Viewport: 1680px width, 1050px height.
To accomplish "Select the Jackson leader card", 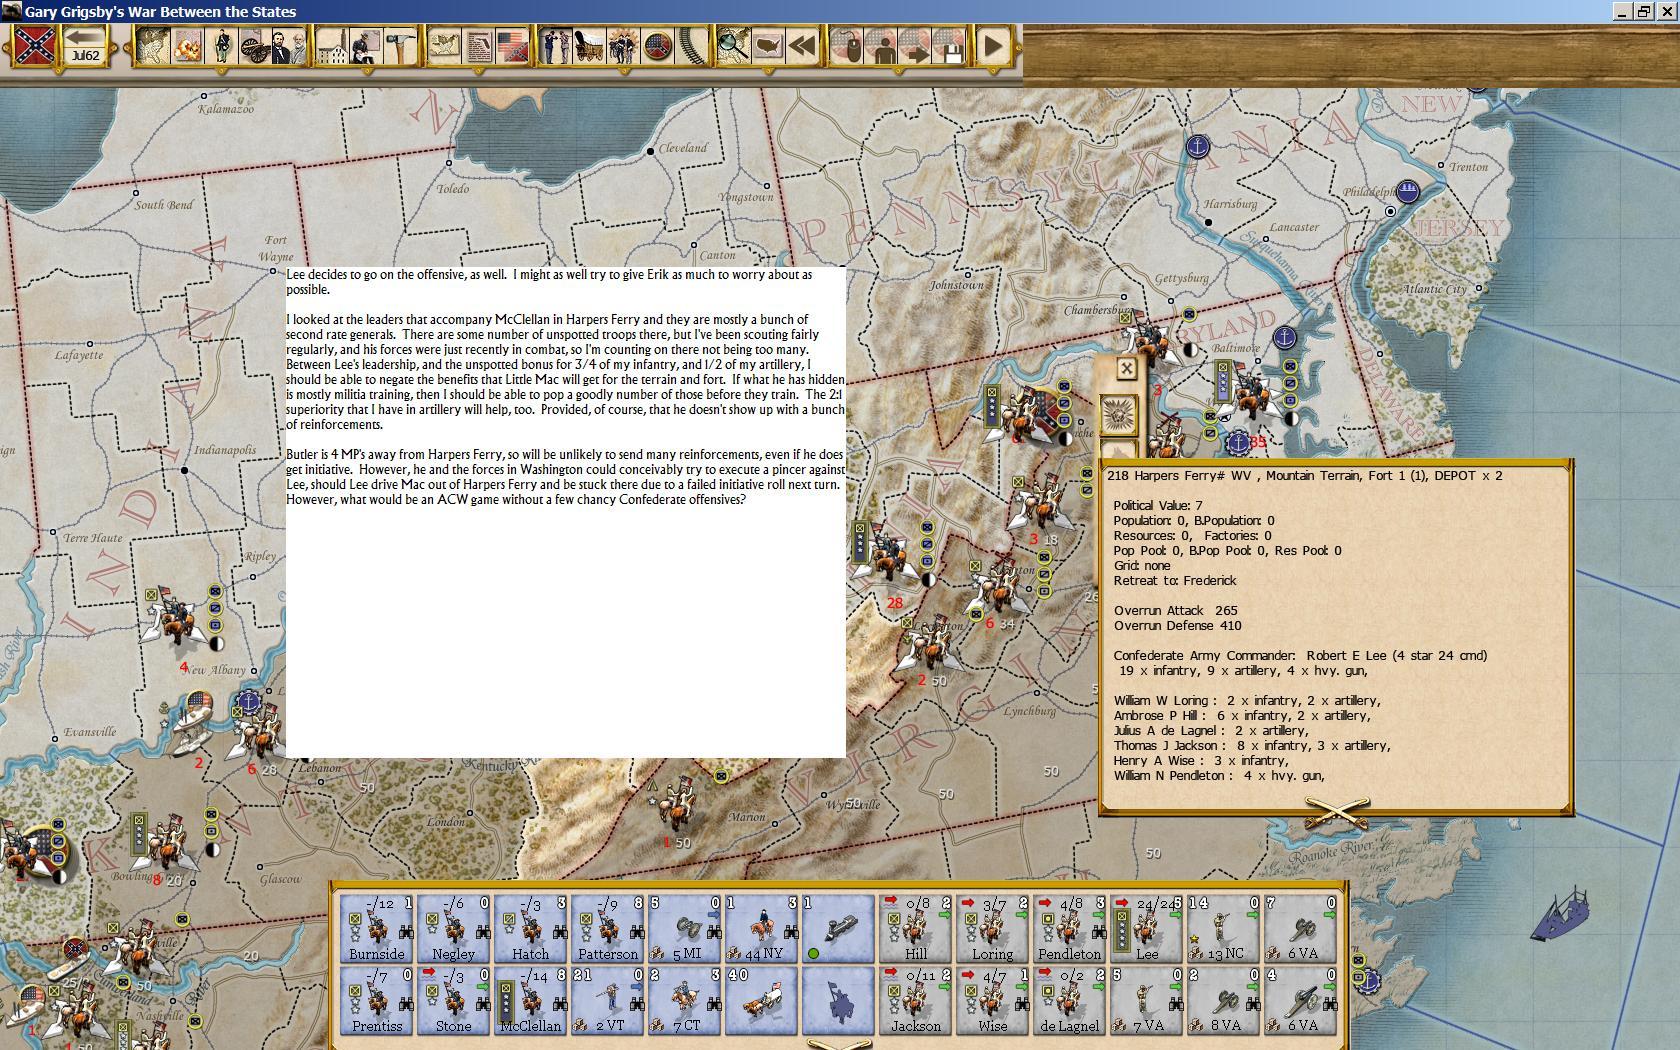I will (x=916, y=1000).
